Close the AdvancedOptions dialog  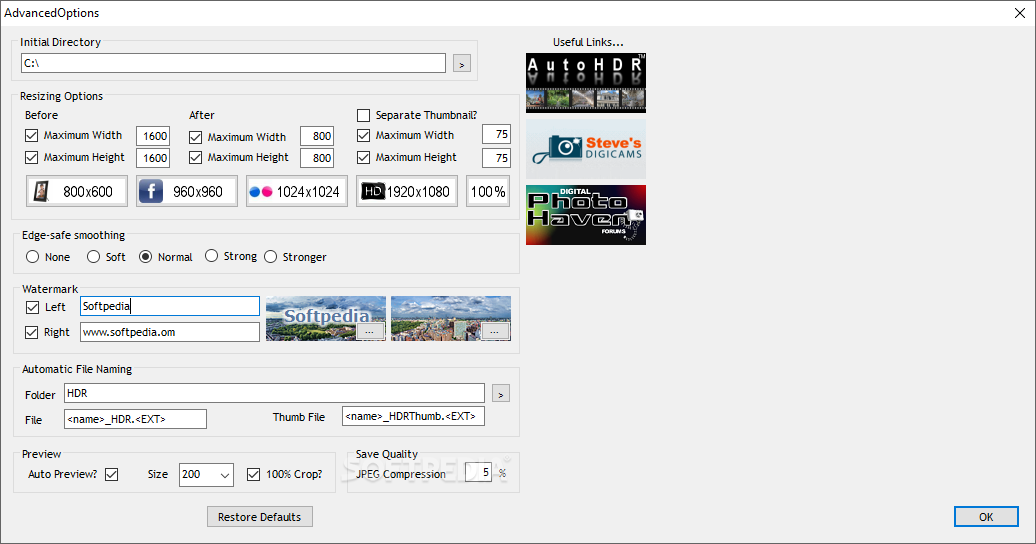(x=1019, y=13)
